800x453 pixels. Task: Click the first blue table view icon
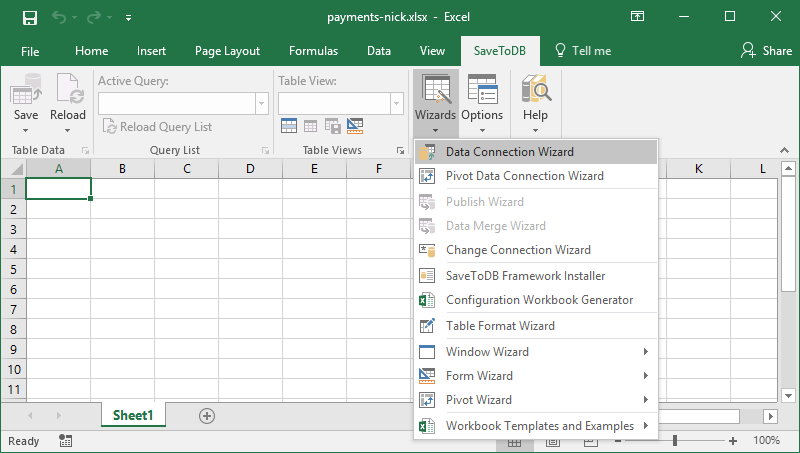289,125
